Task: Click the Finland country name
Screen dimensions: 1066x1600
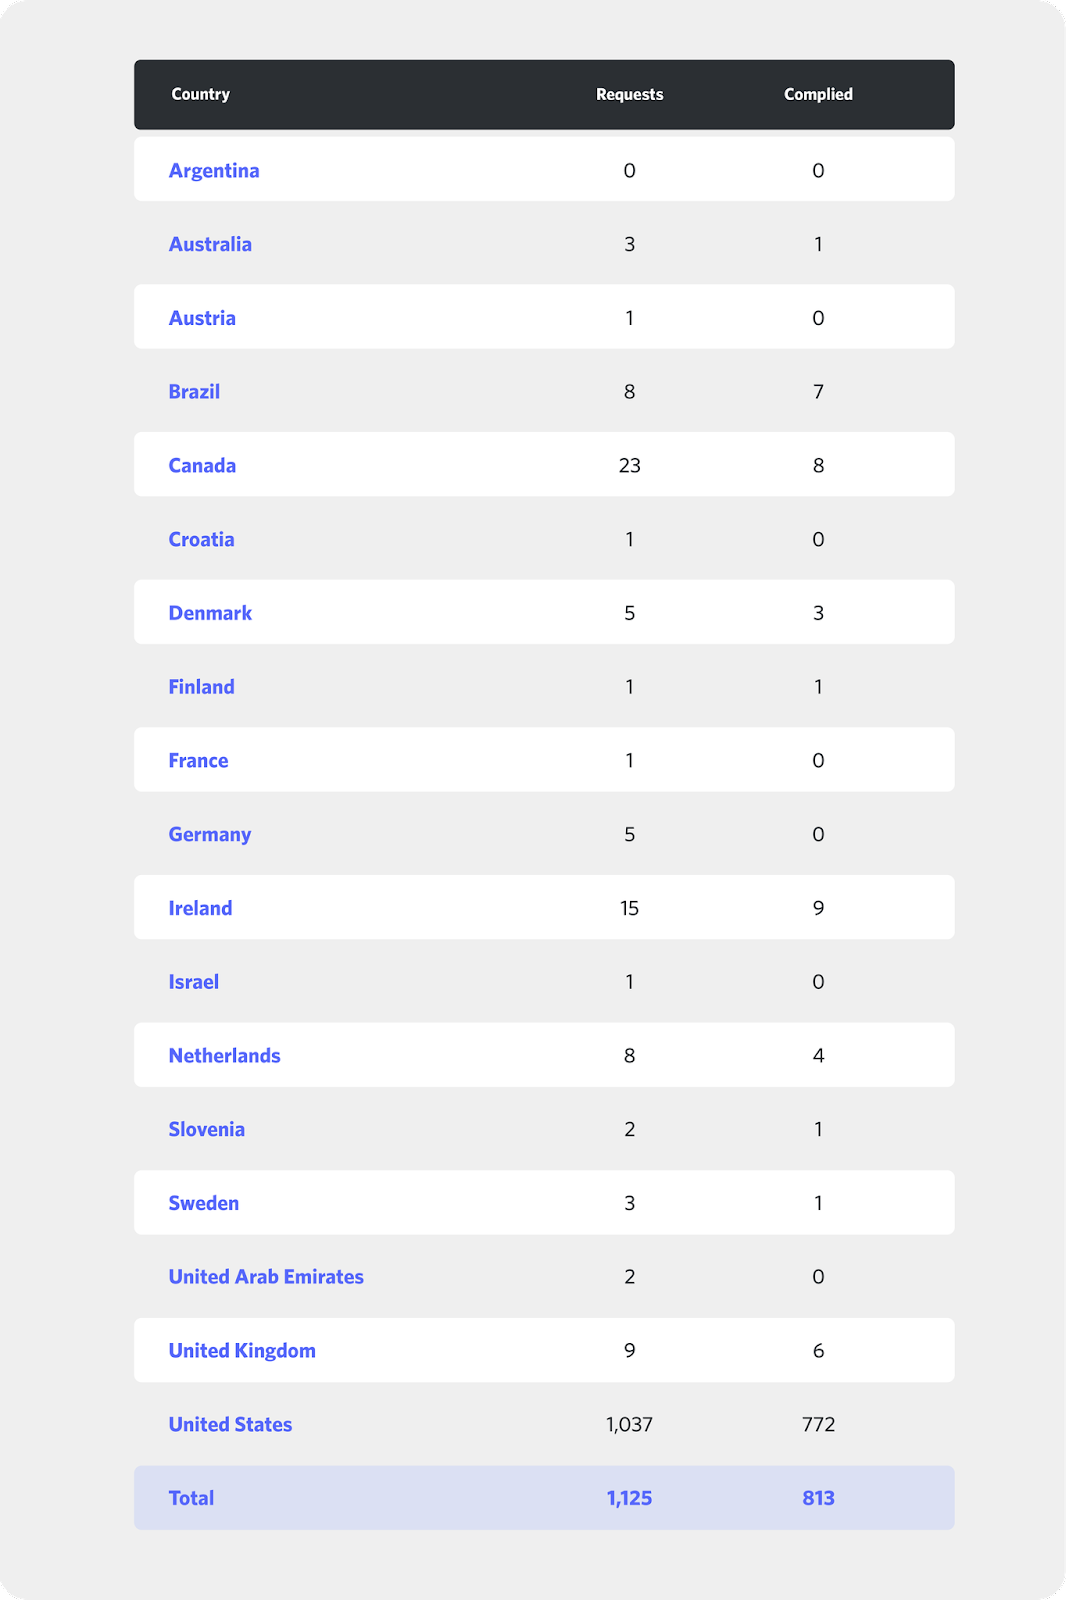Action: (x=201, y=687)
